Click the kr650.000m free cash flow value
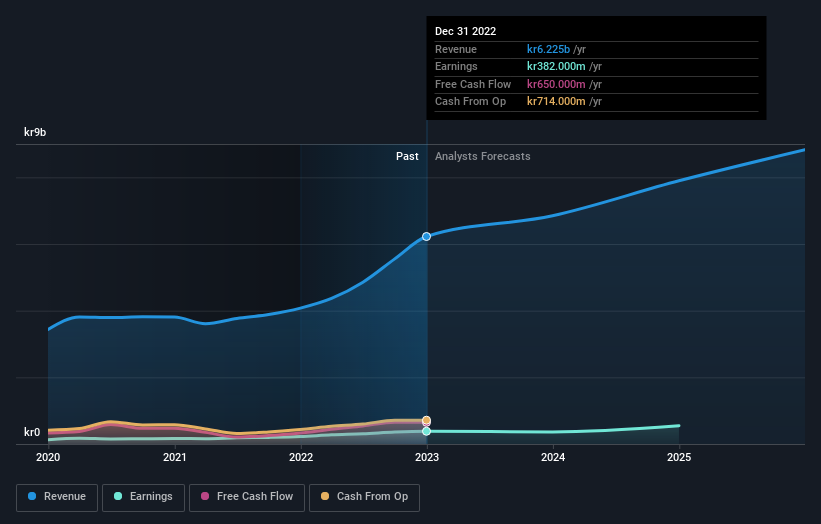 click(x=556, y=84)
